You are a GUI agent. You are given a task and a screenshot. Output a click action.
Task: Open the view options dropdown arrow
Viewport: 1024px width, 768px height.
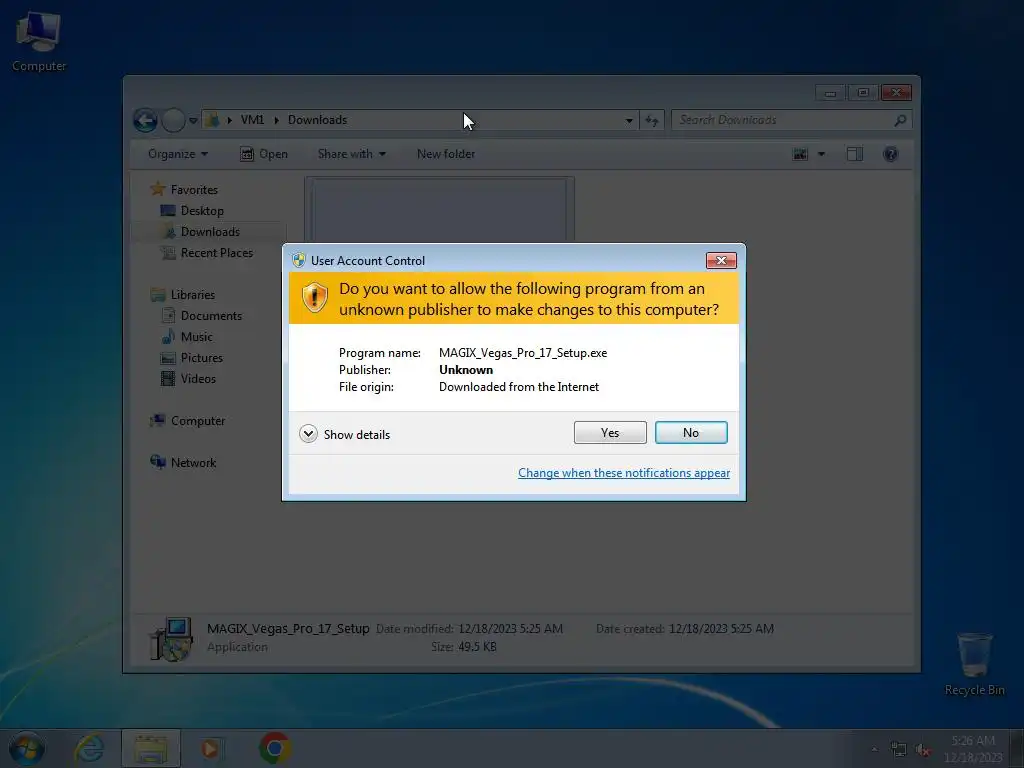coord(822,154)
